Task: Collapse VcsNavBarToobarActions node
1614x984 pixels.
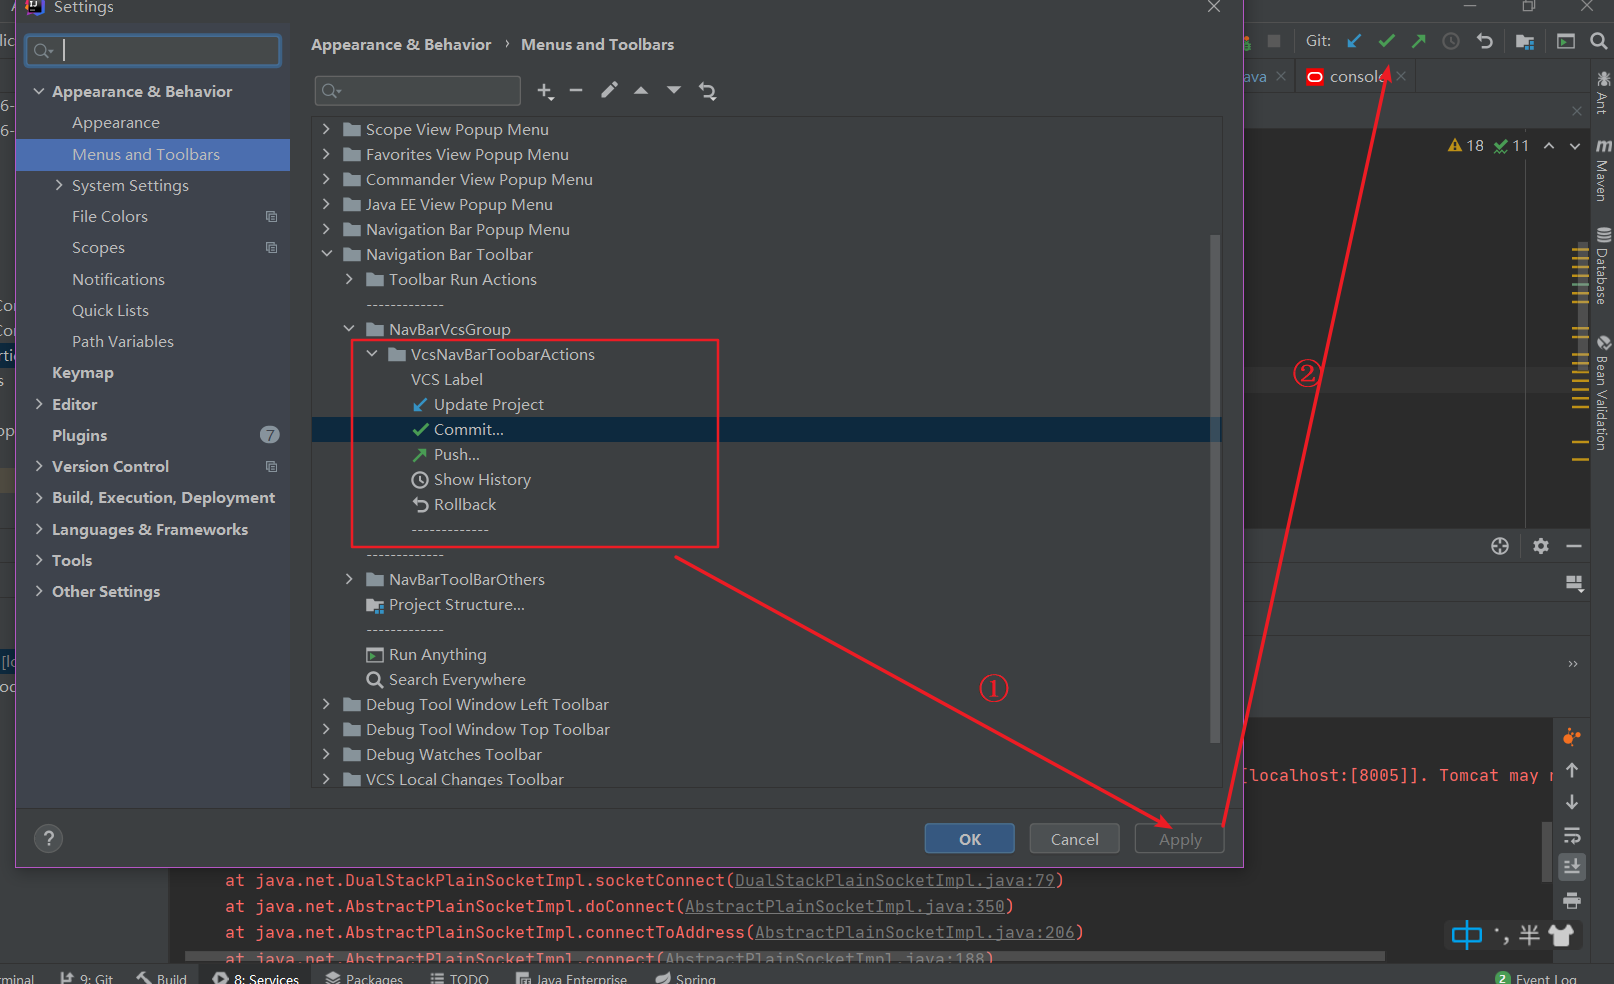Action: pos(372,354)
